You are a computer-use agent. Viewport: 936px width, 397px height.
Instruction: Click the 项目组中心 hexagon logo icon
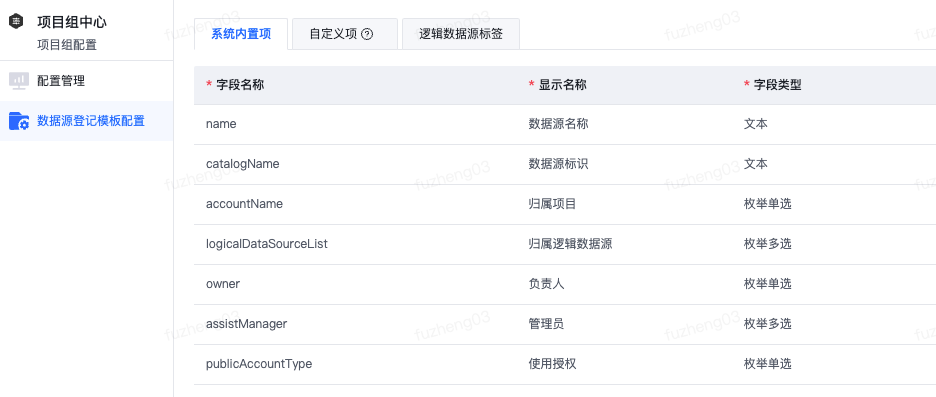17,22
